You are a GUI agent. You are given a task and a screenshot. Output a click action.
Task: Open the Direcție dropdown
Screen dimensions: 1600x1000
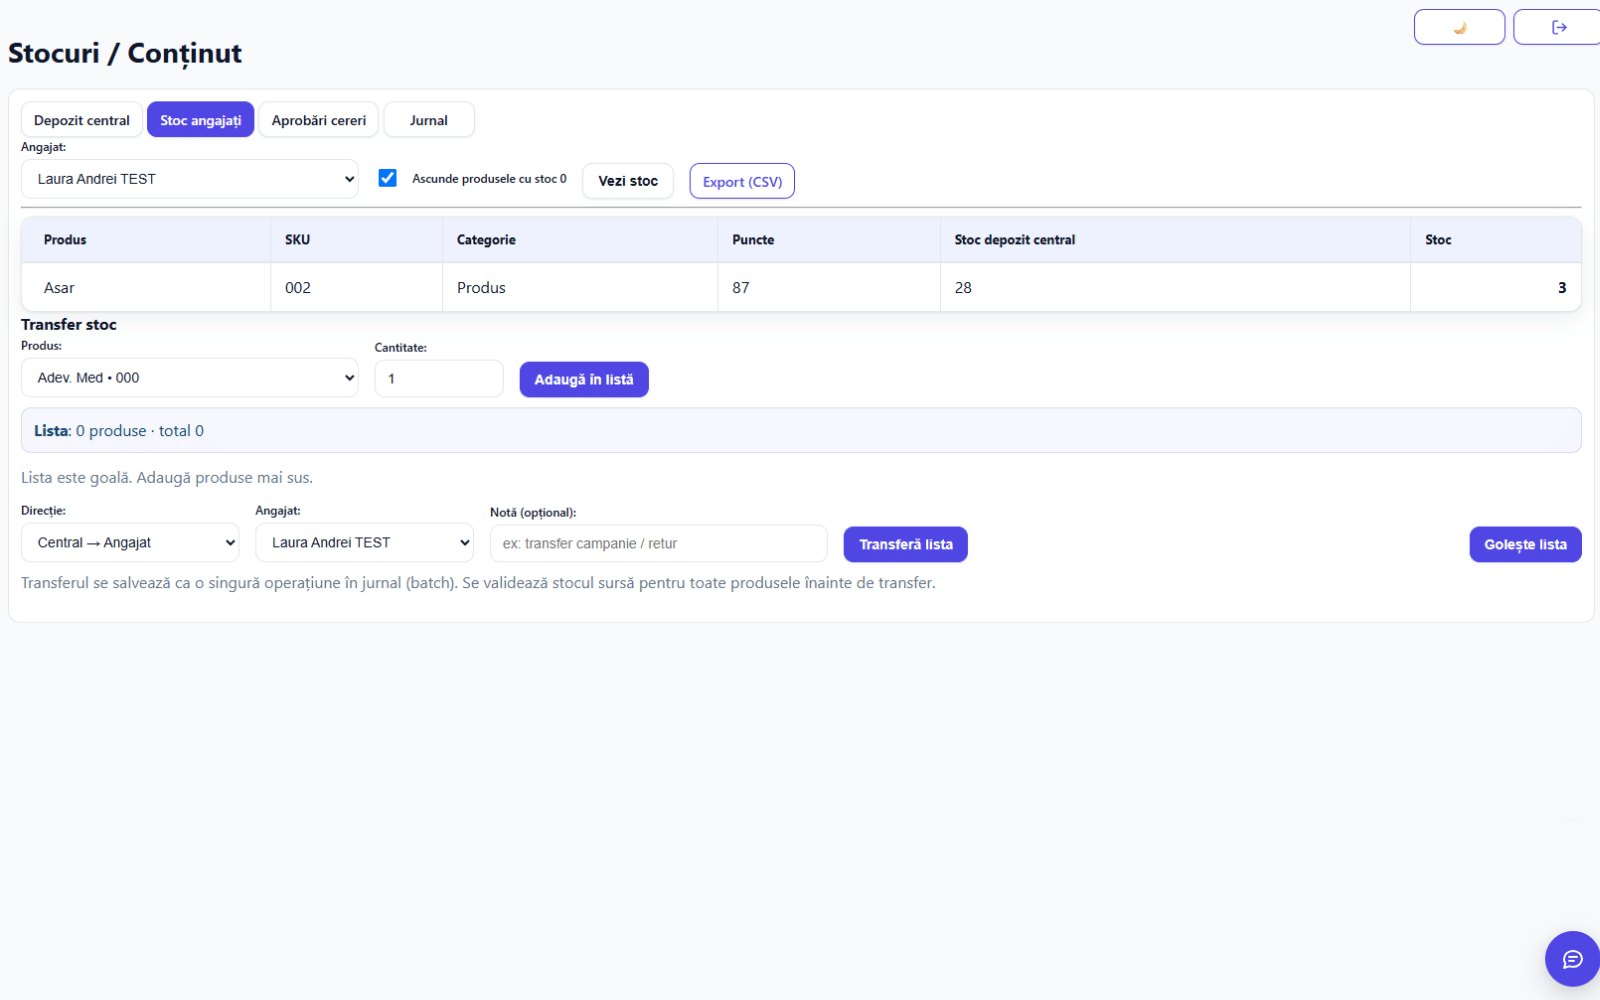coord(130,543)
